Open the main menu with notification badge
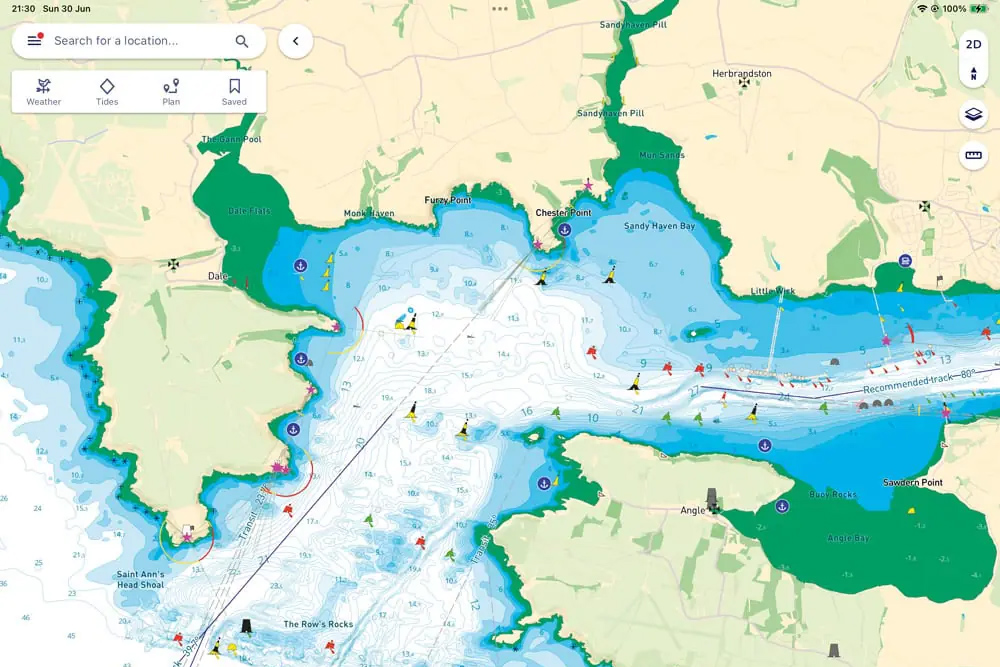 (x=33, y=41)
